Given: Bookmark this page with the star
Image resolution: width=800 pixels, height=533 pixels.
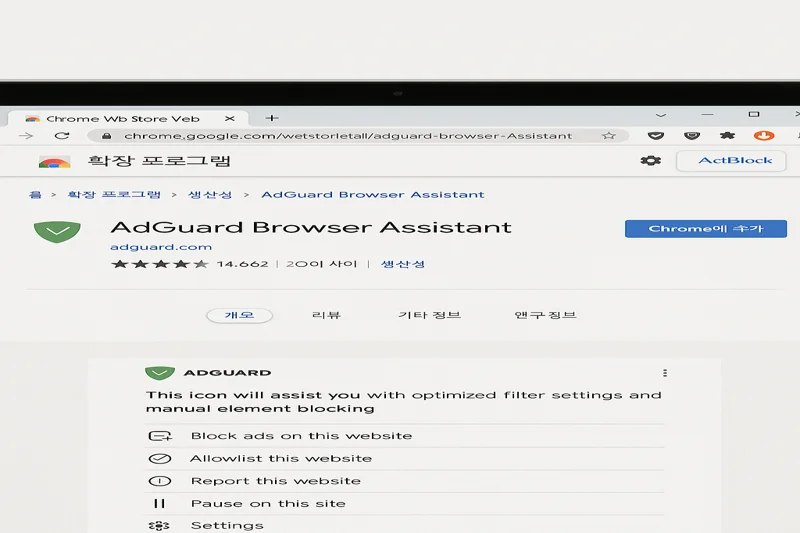Looking at the screenshot, I should (x=608, y=136).
